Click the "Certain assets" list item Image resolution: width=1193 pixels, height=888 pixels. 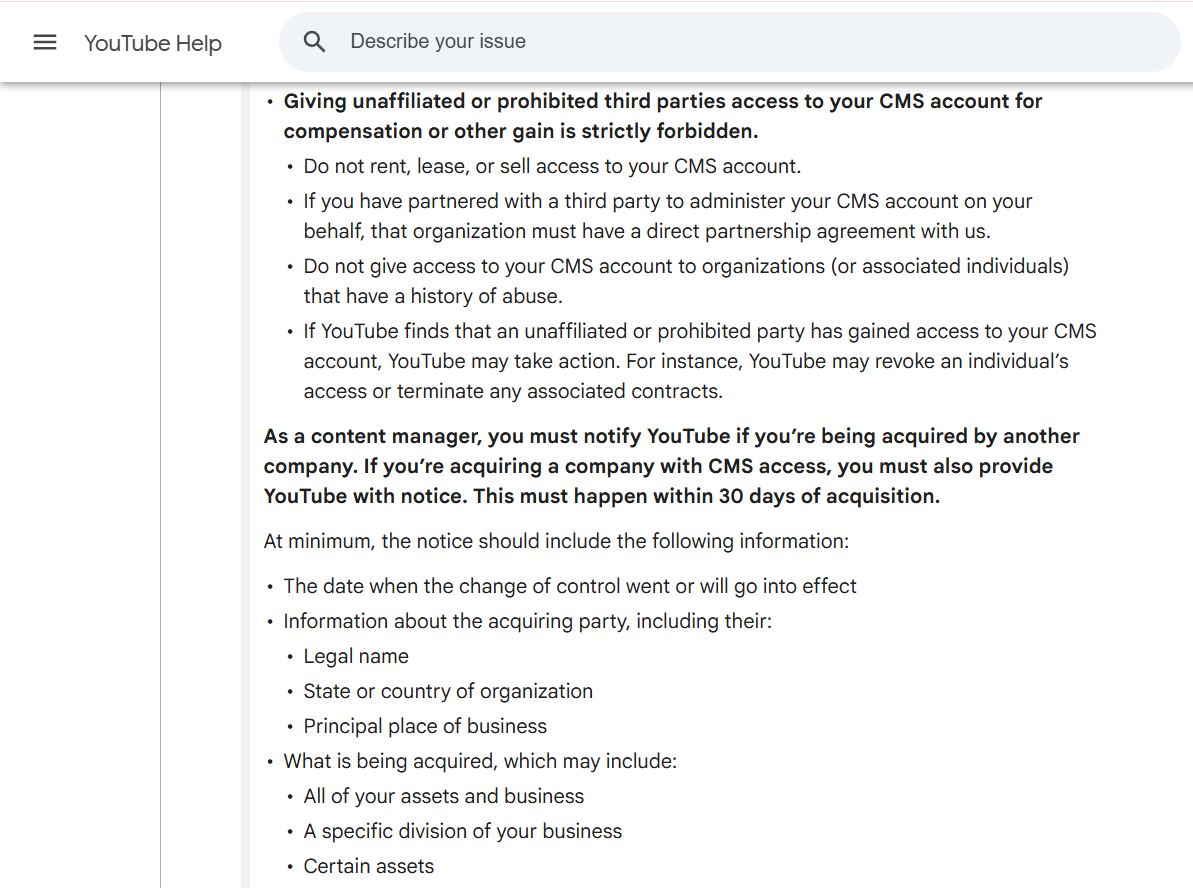tap(369, 866)
